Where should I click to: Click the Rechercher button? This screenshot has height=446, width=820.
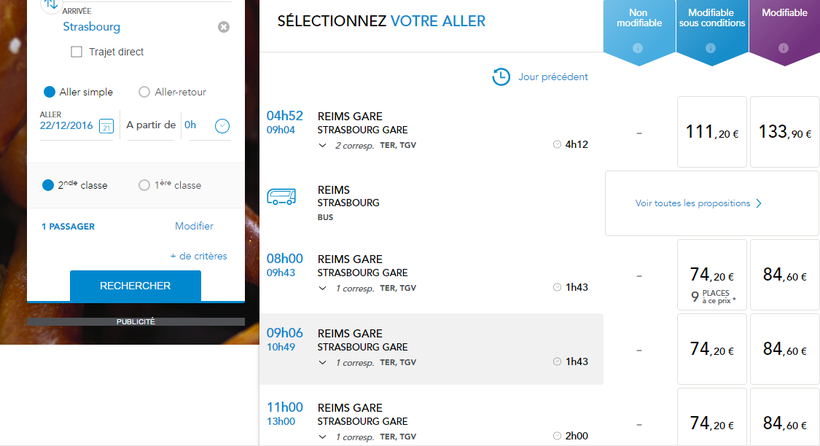point(135,286)
